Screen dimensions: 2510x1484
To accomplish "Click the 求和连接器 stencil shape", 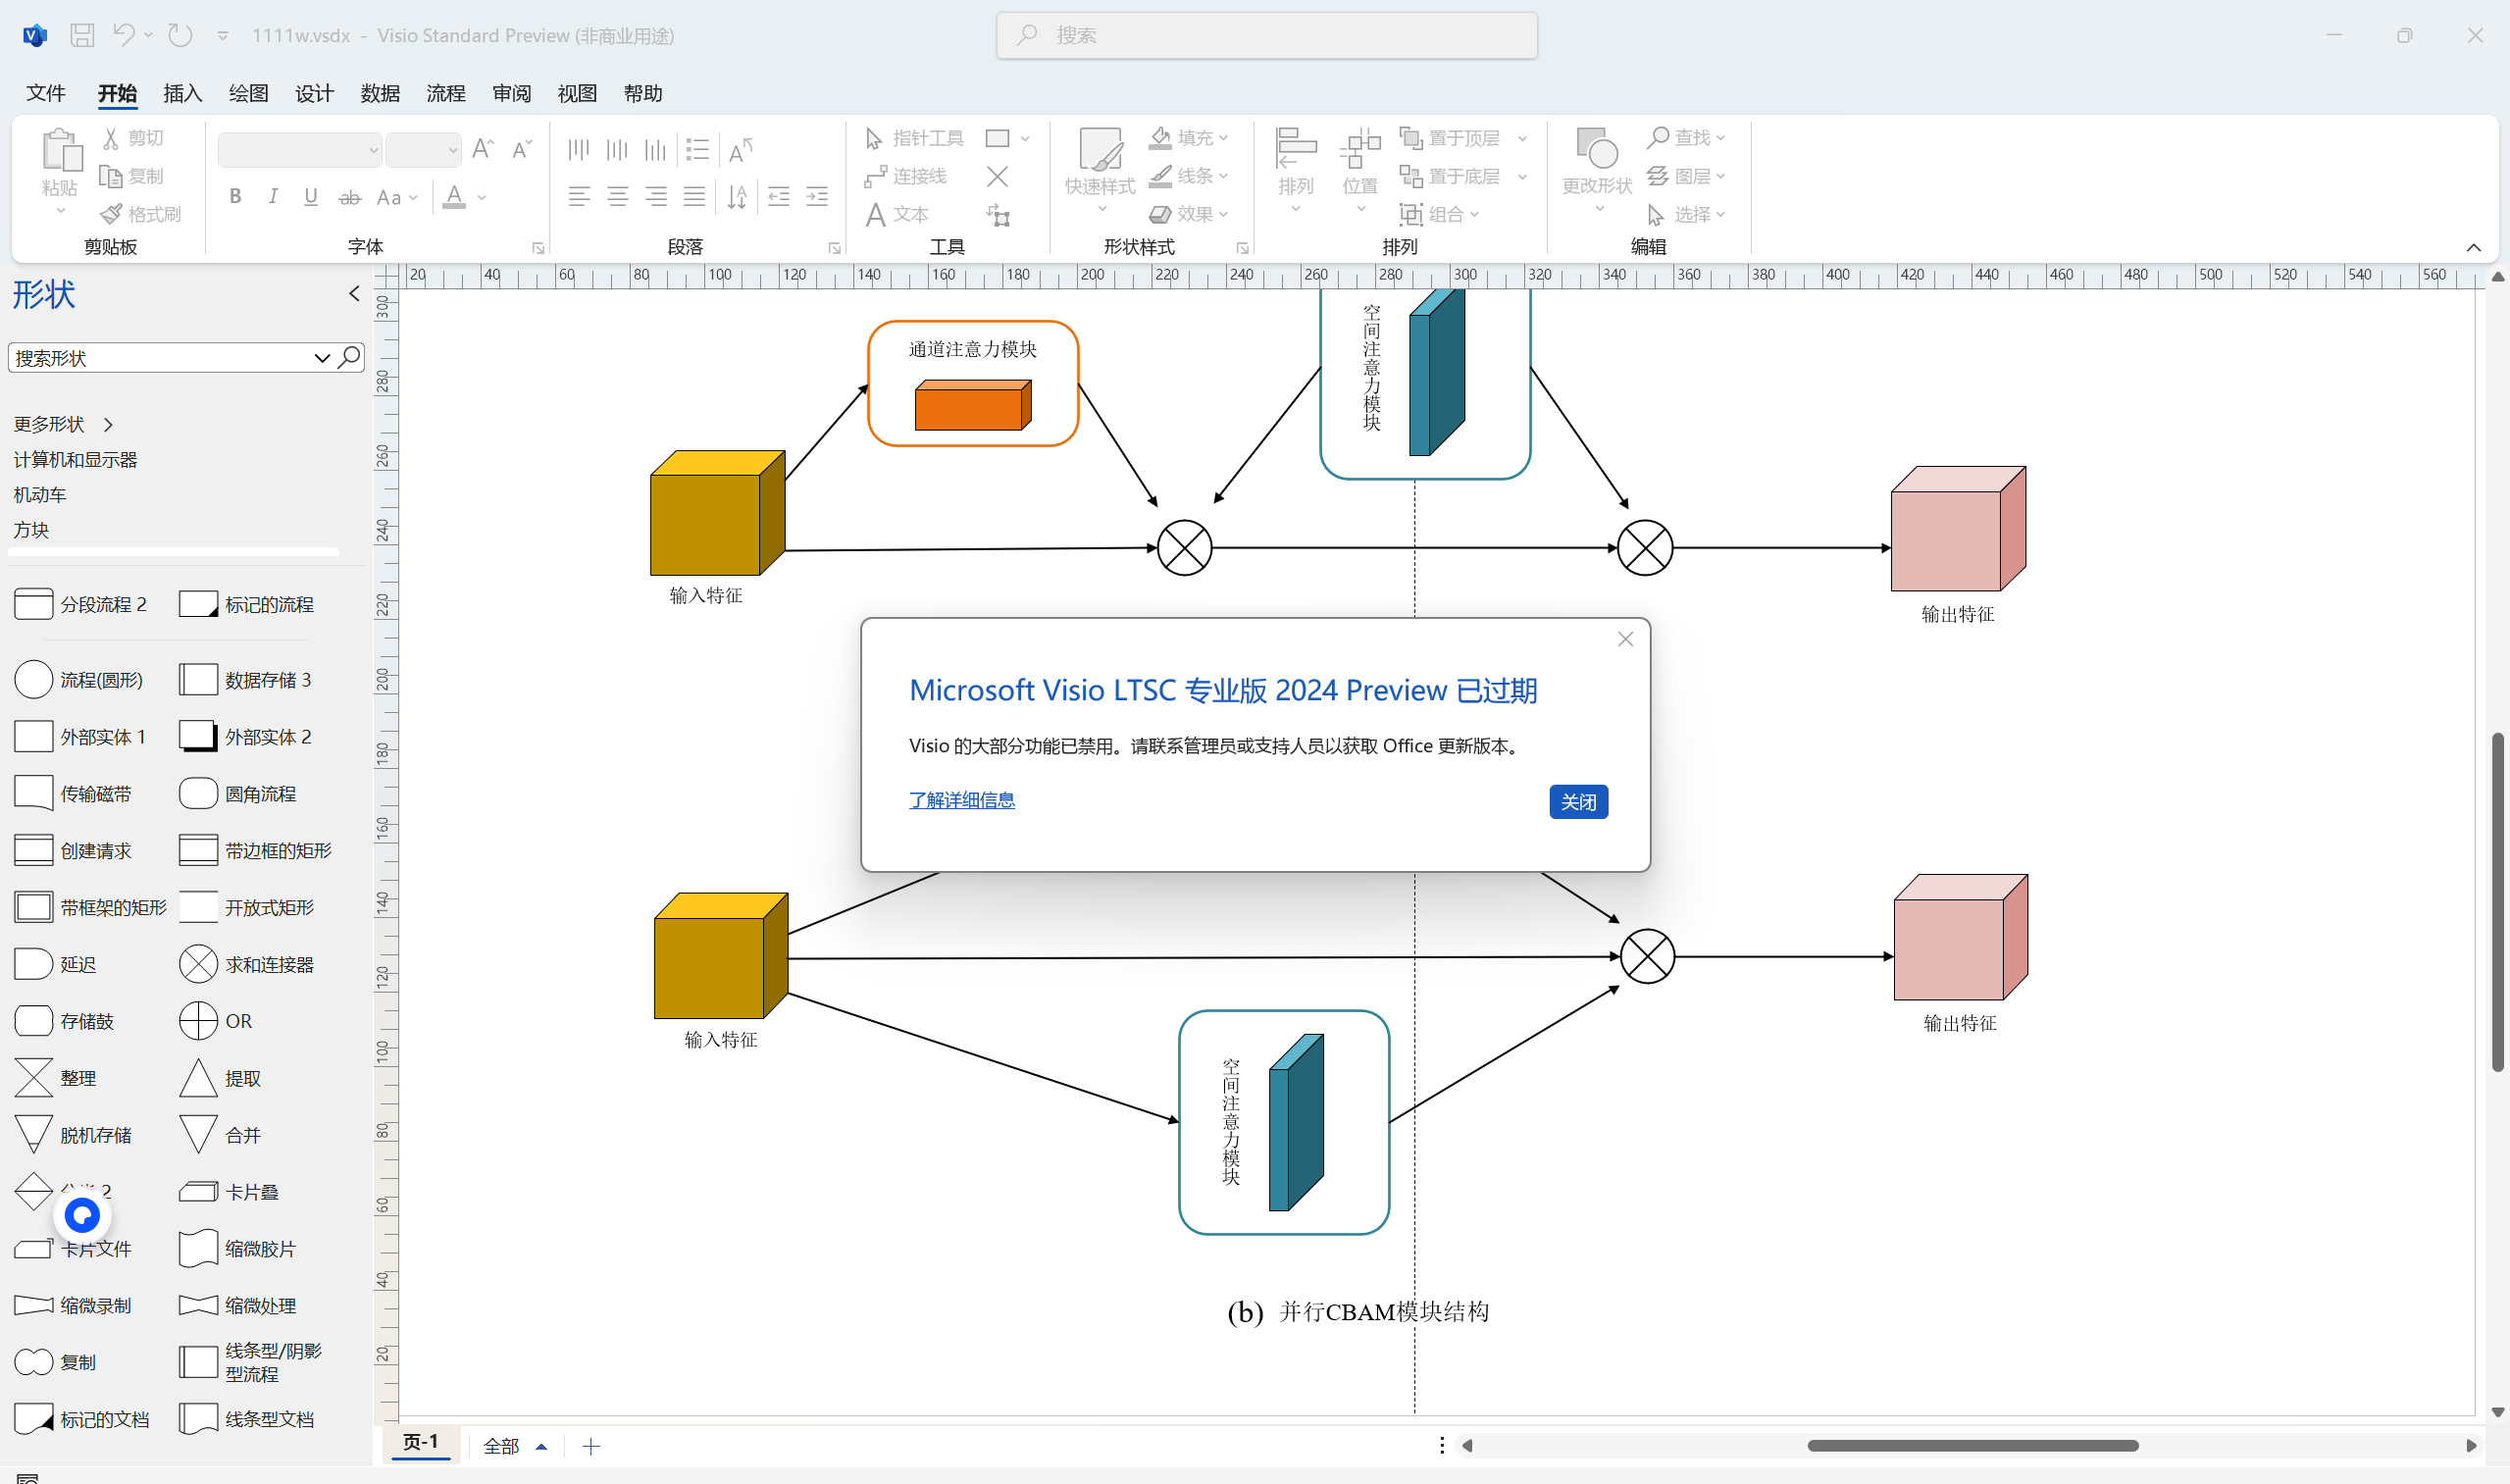I will point(198,964).
